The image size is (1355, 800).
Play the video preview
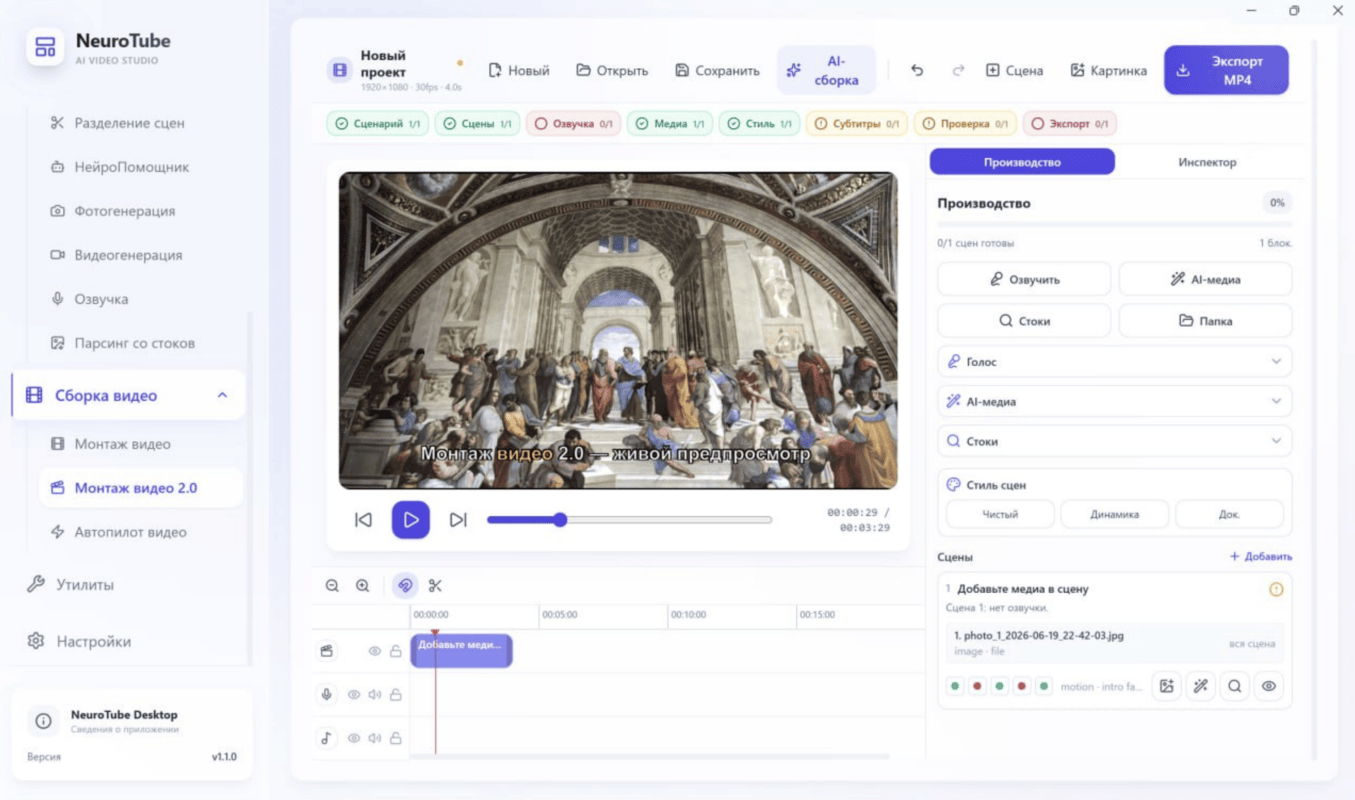[x=411, y=520]
